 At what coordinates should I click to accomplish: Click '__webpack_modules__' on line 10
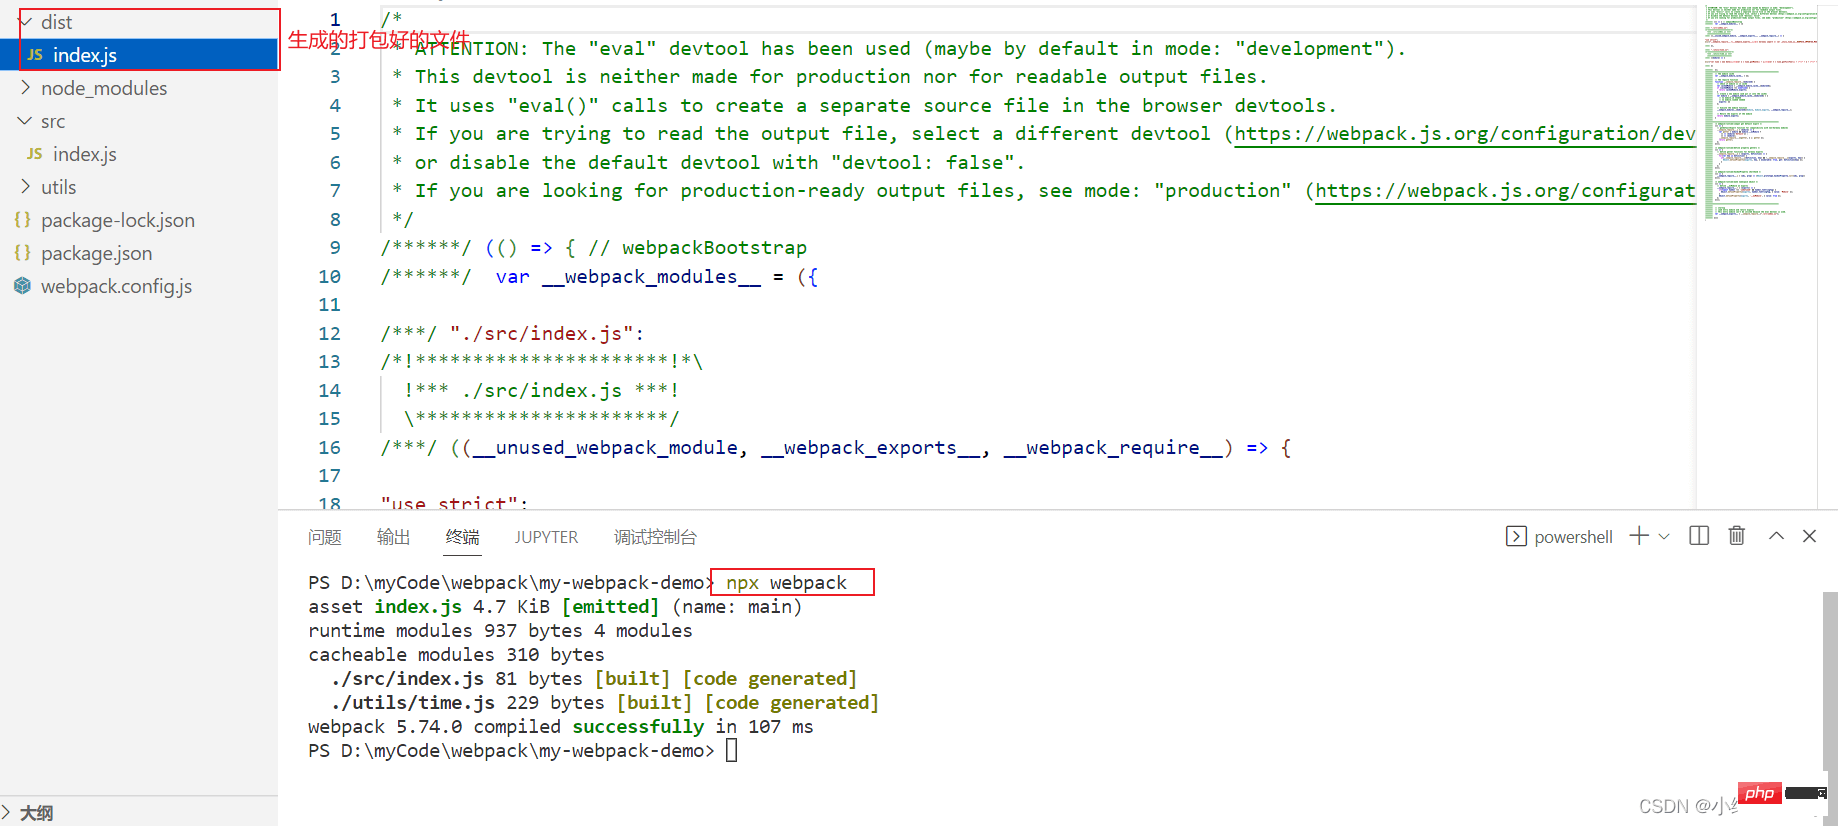pos(651,277)
